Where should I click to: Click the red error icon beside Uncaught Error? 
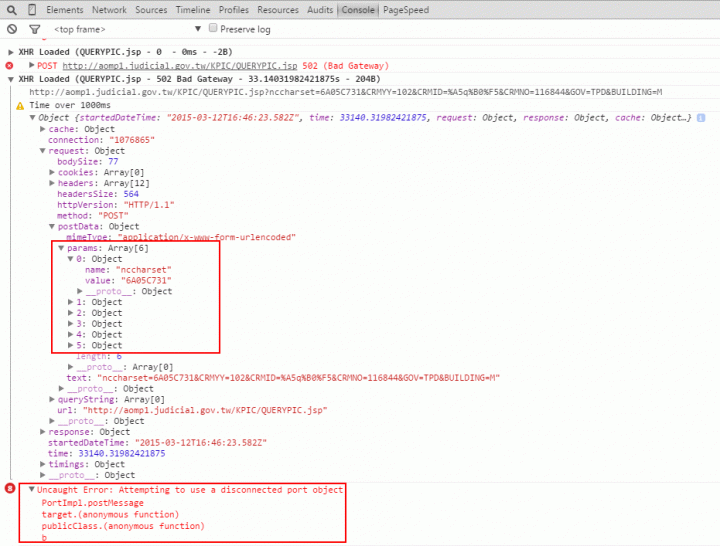coord(11,489)
